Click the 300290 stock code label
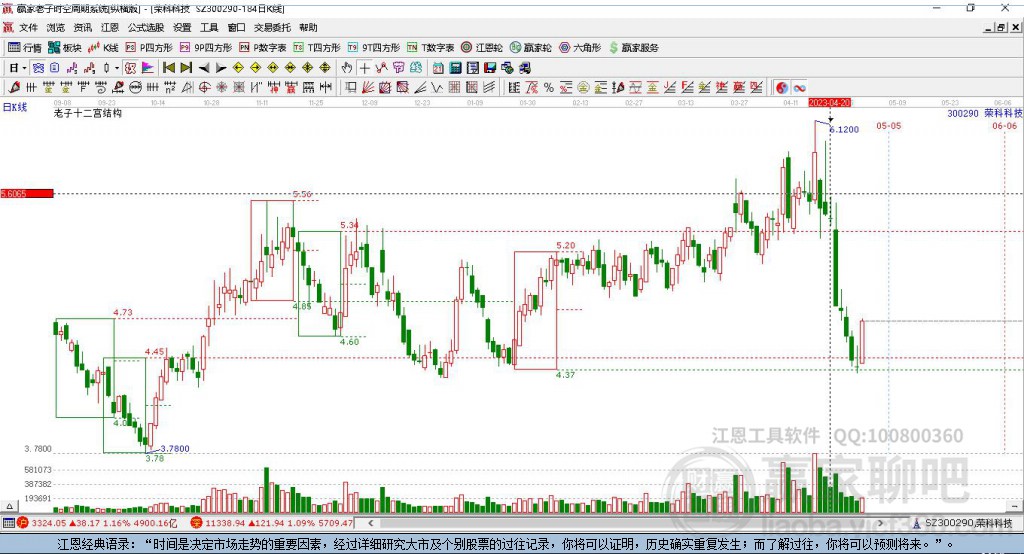The image size is (1024, 554). coord(963,113)
